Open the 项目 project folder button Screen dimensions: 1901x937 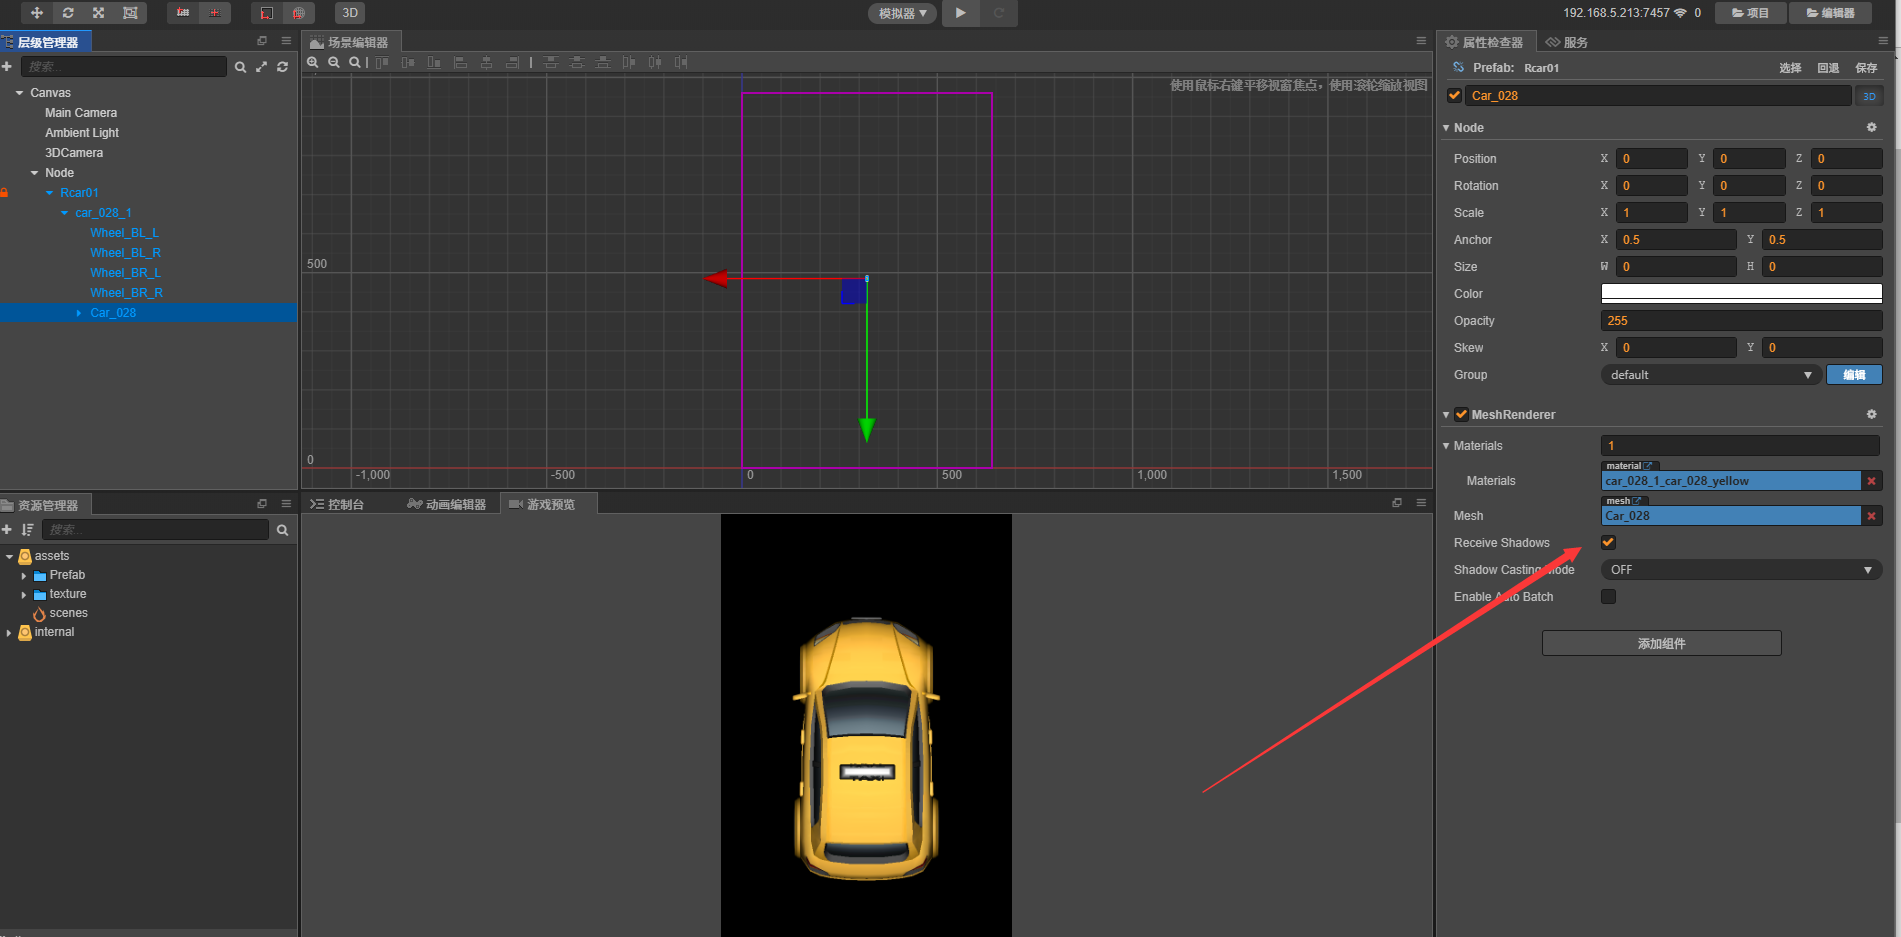(1750, 13)
